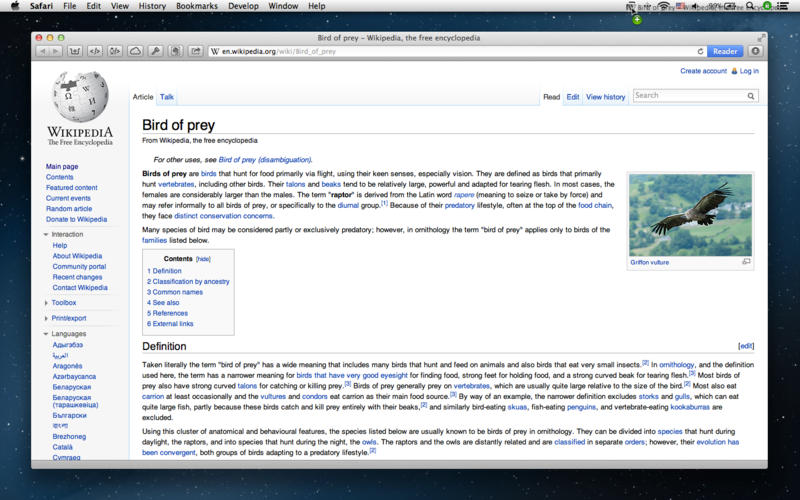Open the talons link in first paragraph
Viewport: 800px width, 500px height.
pos(295,184)
